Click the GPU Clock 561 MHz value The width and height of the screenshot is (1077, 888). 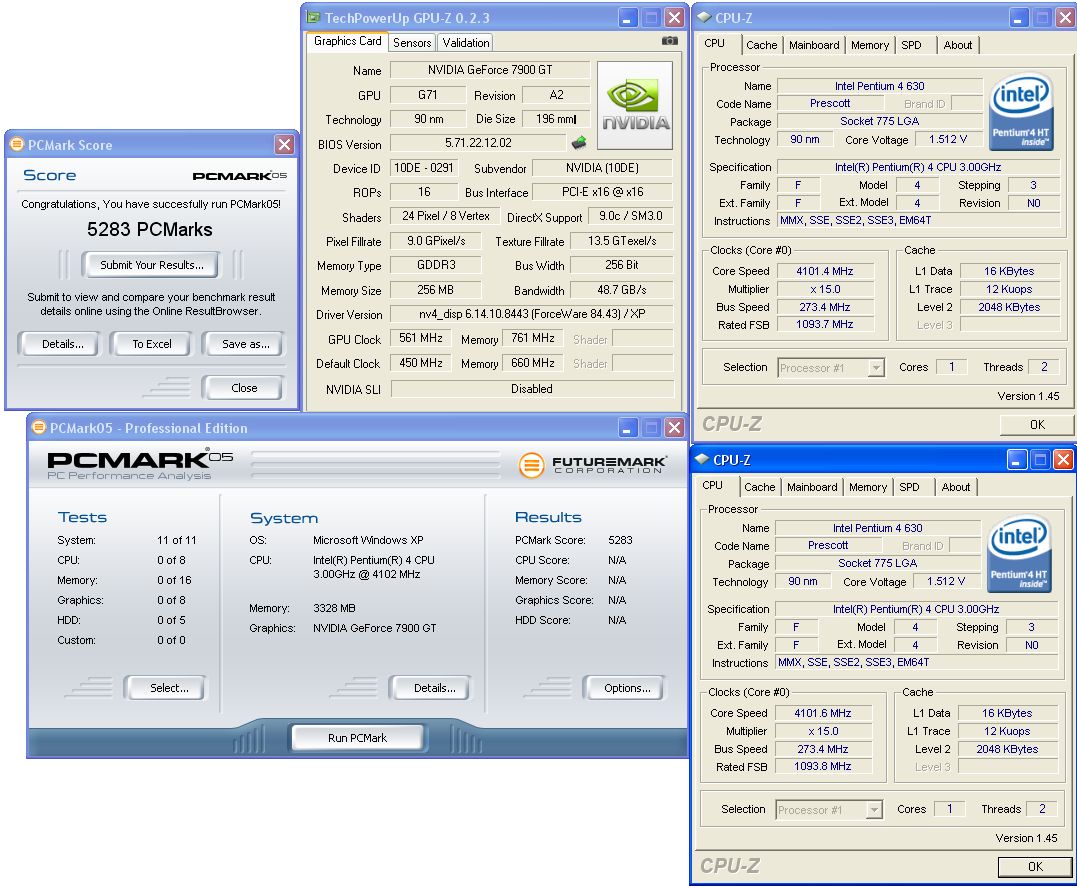point(421,339)
